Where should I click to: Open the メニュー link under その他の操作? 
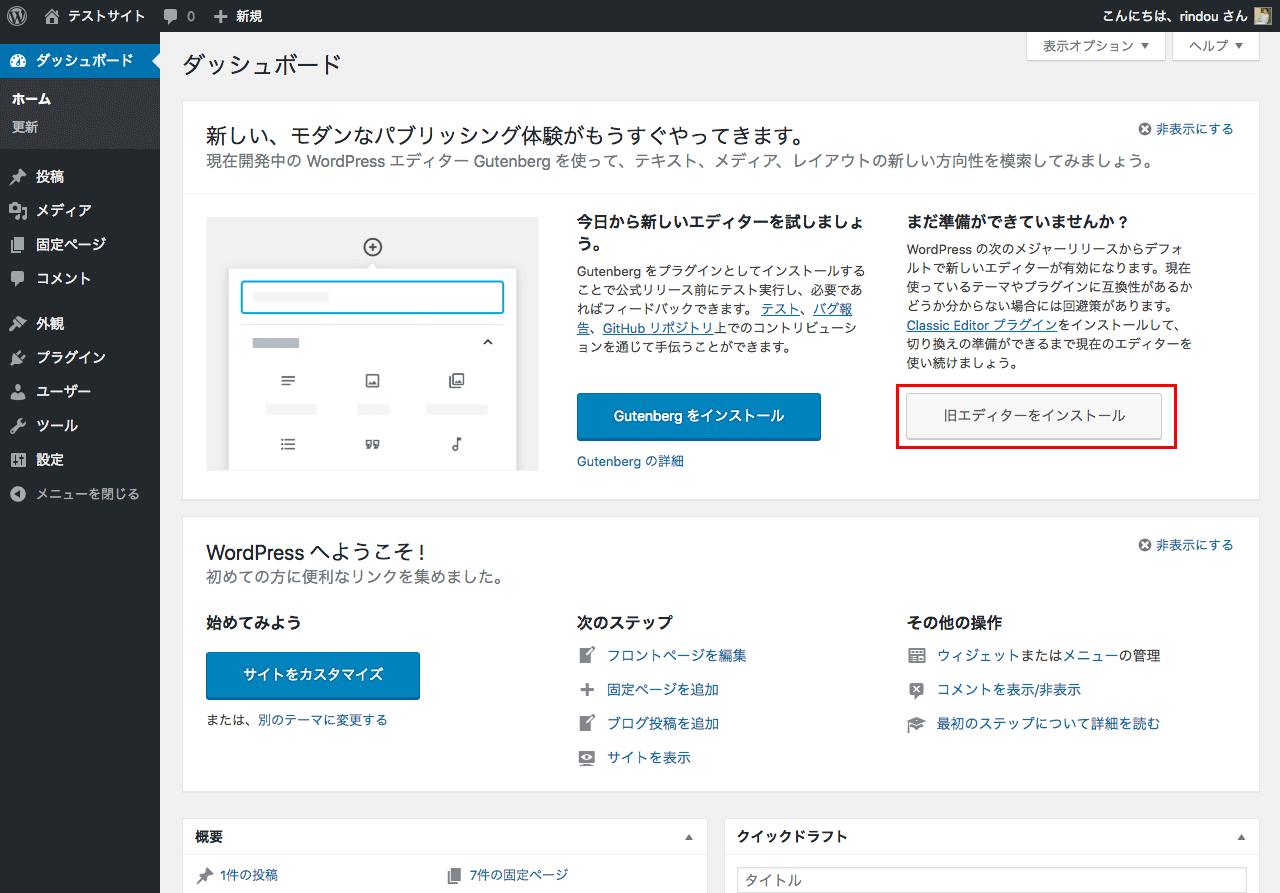tap(1090, 656)
